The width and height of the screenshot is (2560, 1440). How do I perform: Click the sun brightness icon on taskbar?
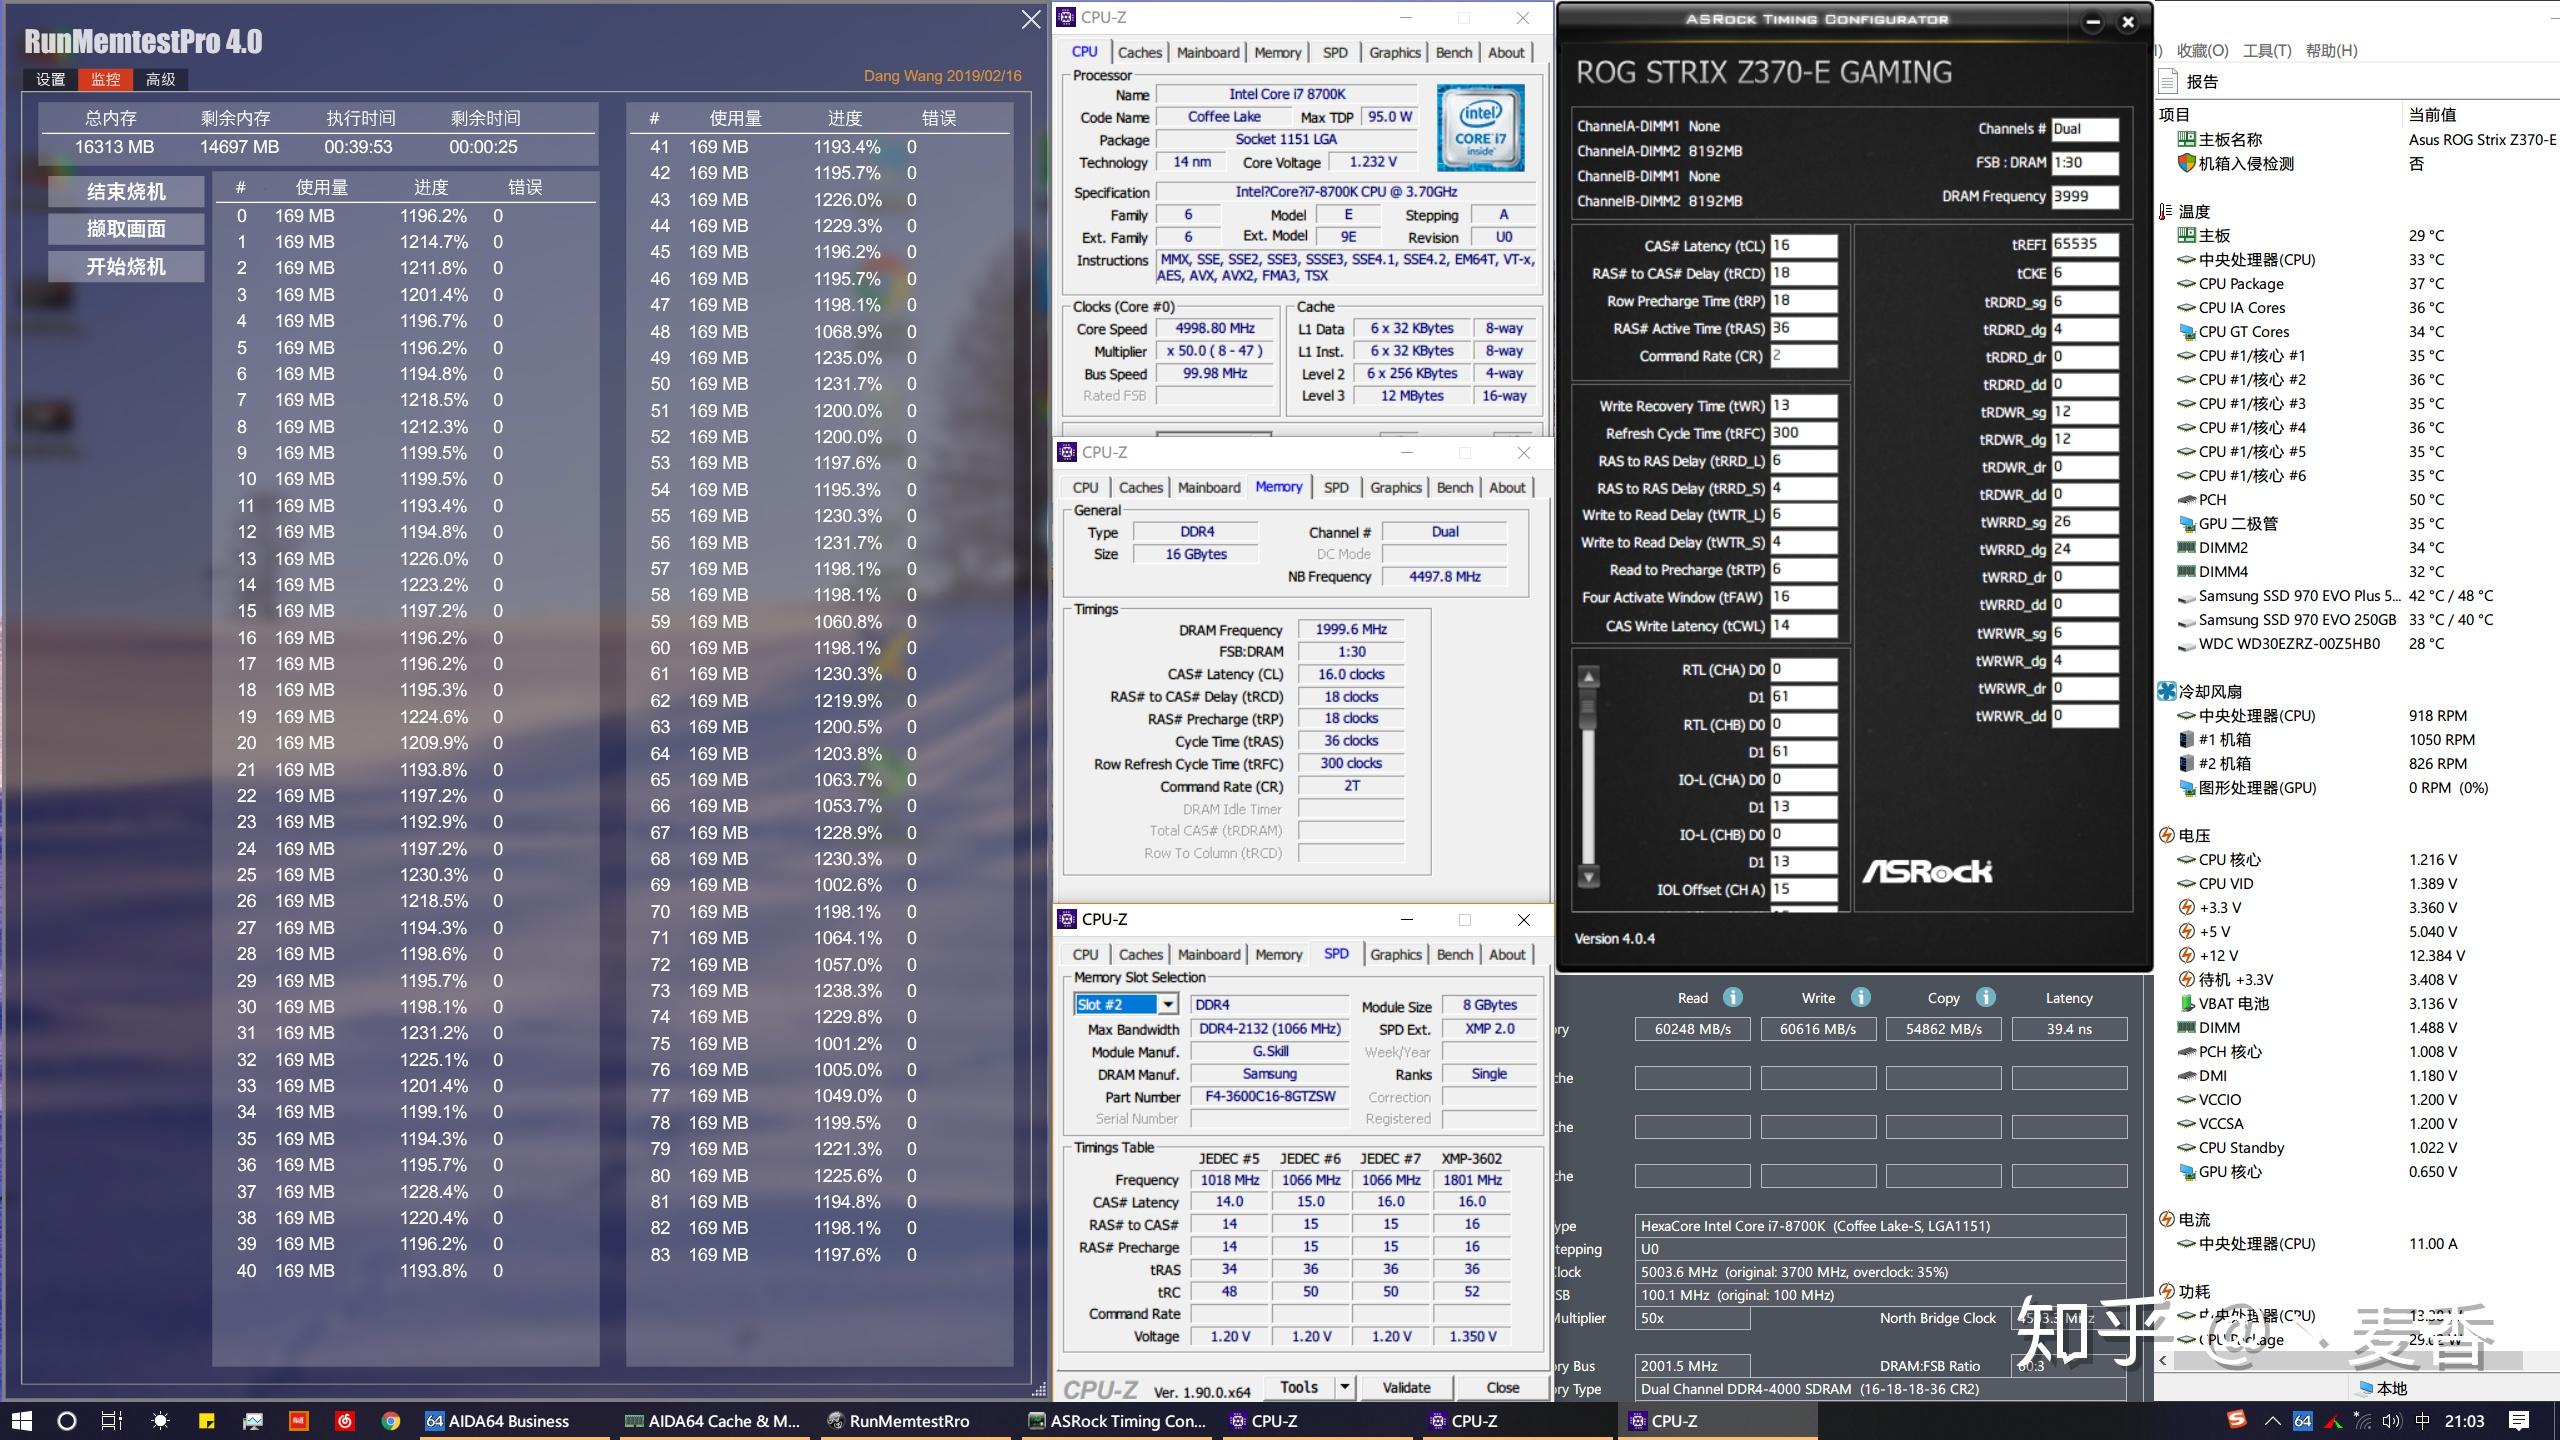(x=160, y=1420)
